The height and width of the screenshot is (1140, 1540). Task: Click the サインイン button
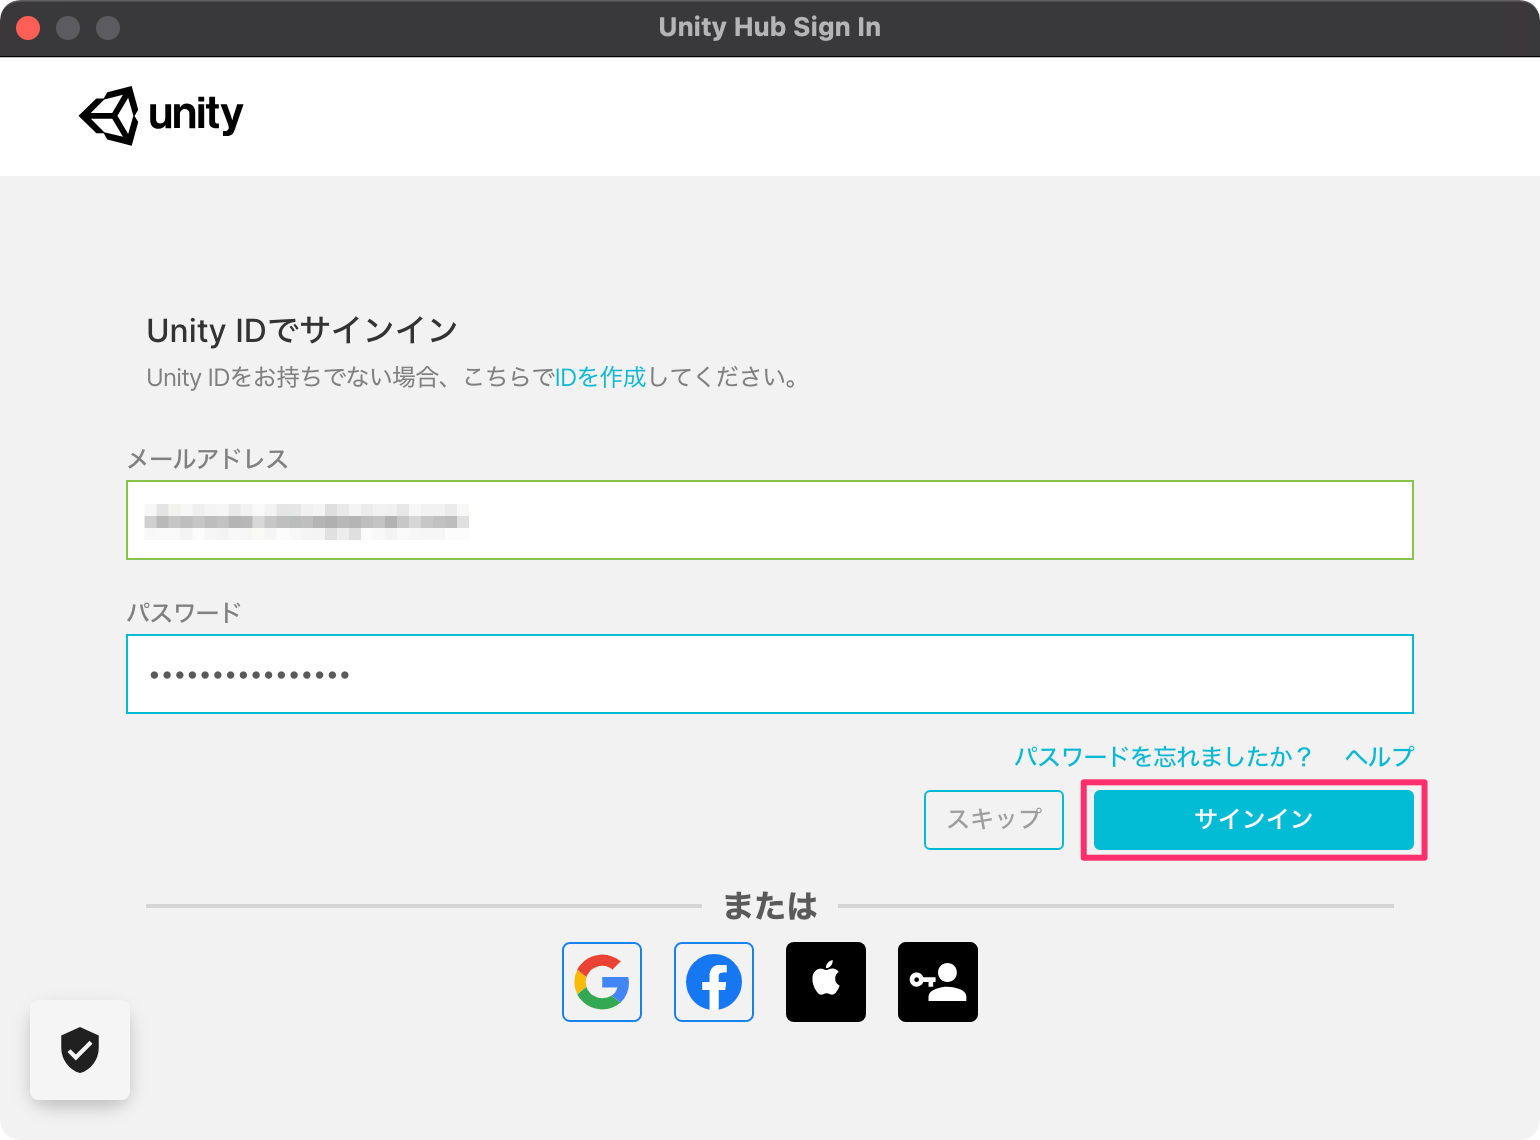tap(1254, 820)
